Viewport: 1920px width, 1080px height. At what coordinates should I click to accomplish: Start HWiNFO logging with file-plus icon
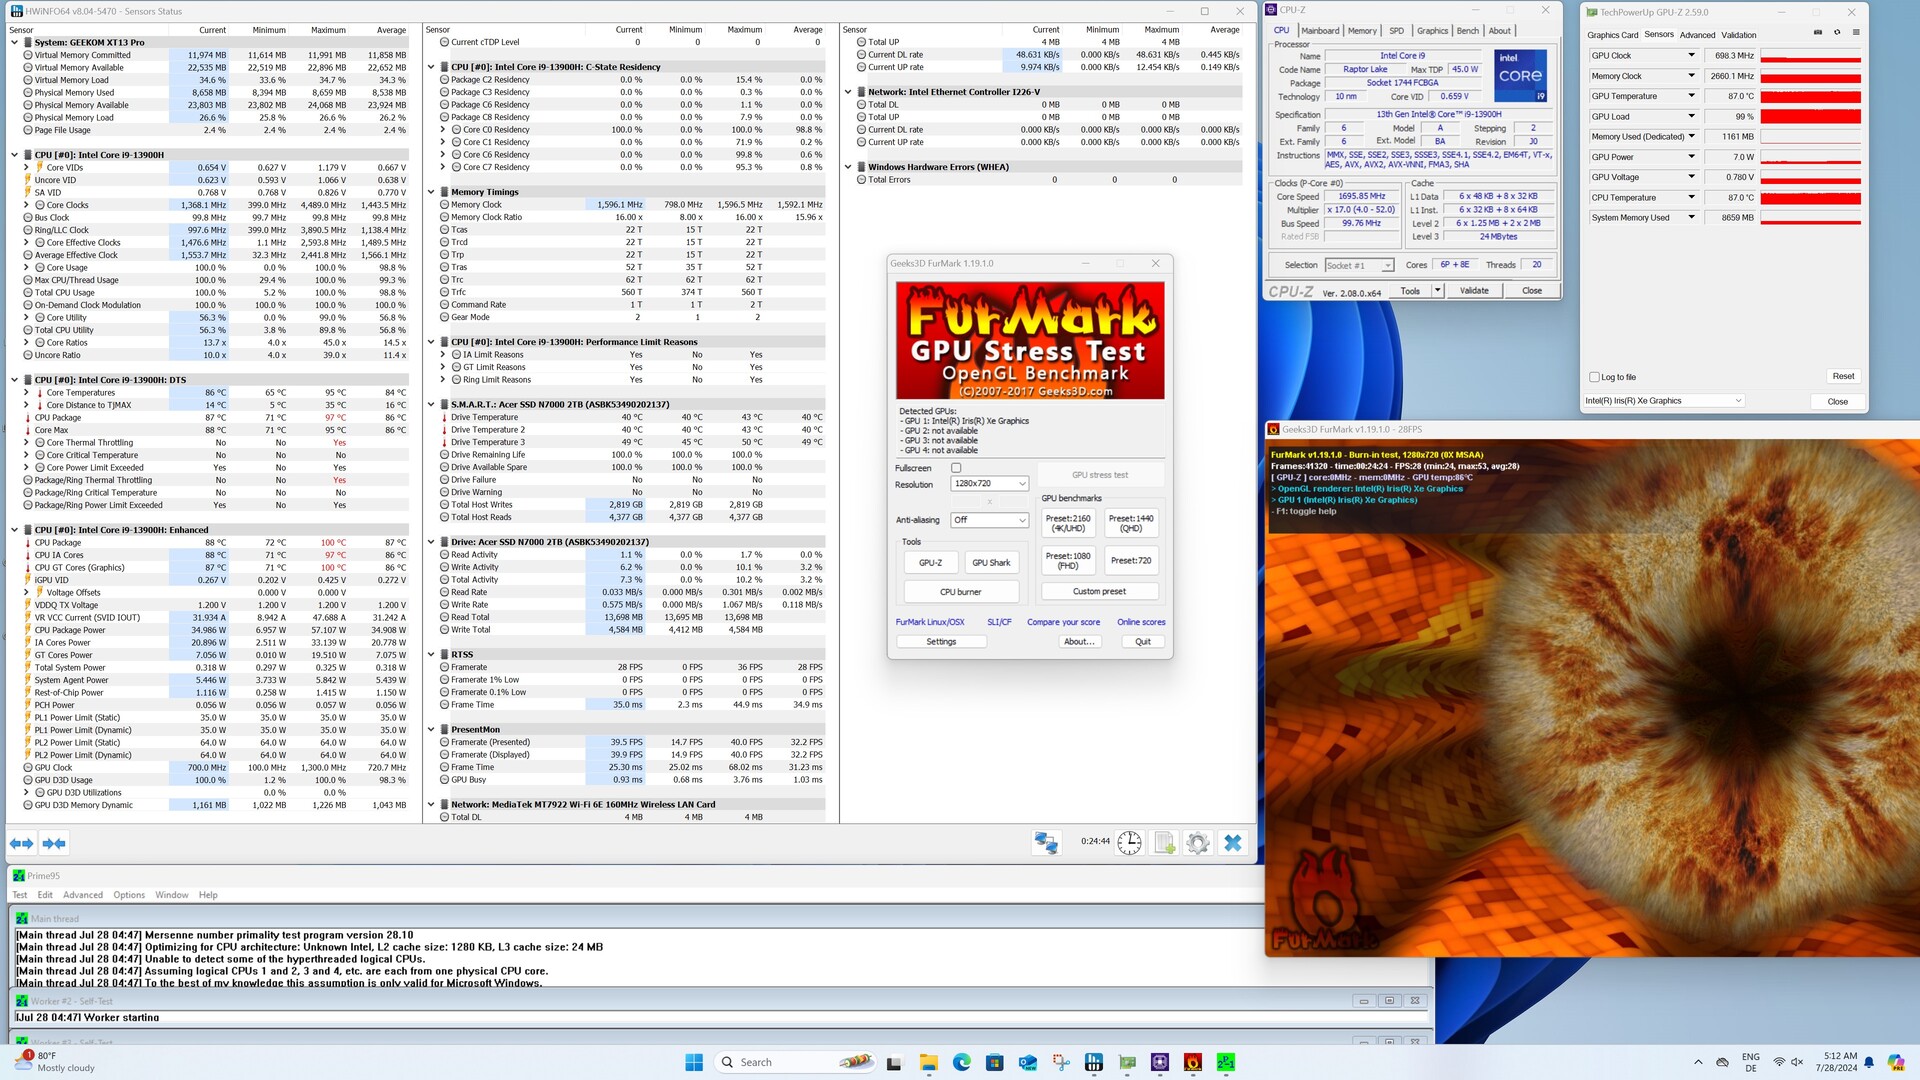coord(1164,843)
